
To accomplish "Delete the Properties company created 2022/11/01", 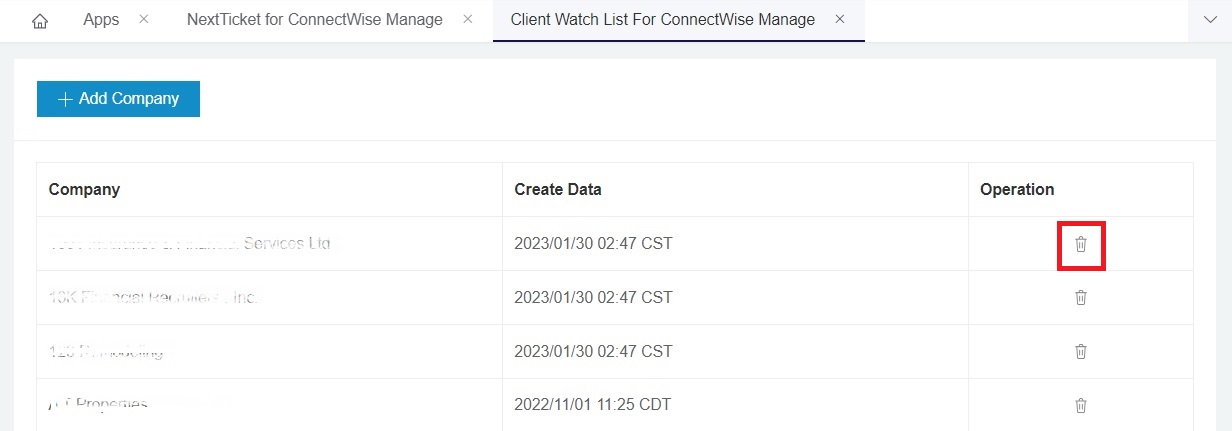I will [x=1080, y=405].
